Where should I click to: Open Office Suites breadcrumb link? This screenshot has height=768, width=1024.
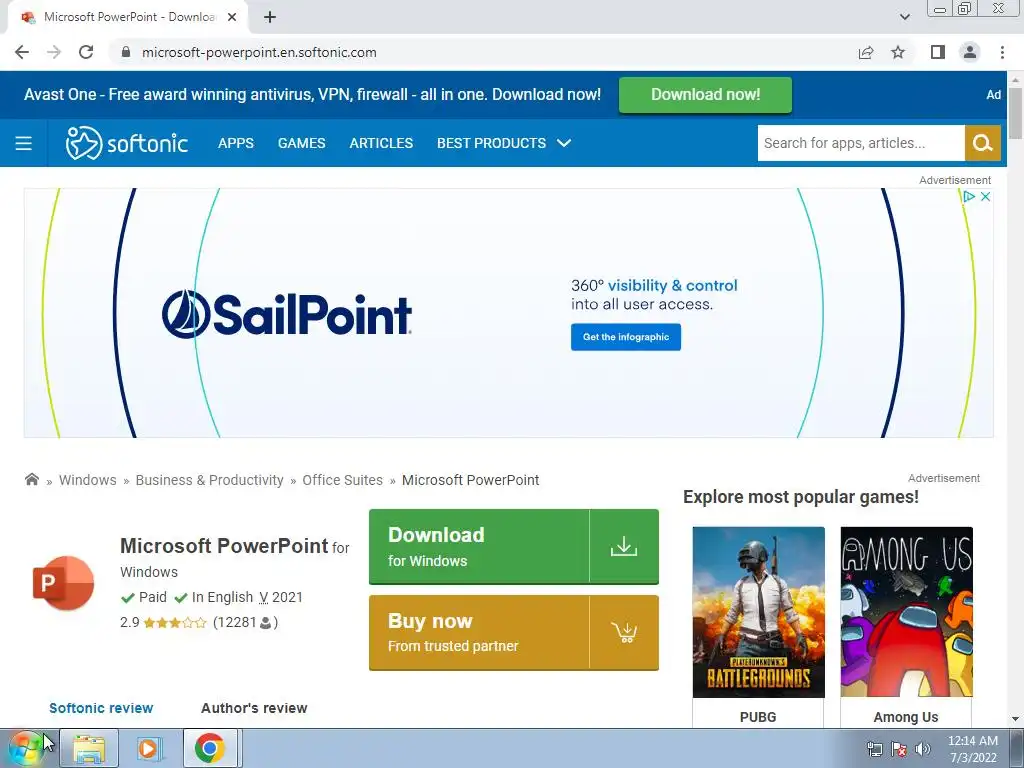(342, 480)
